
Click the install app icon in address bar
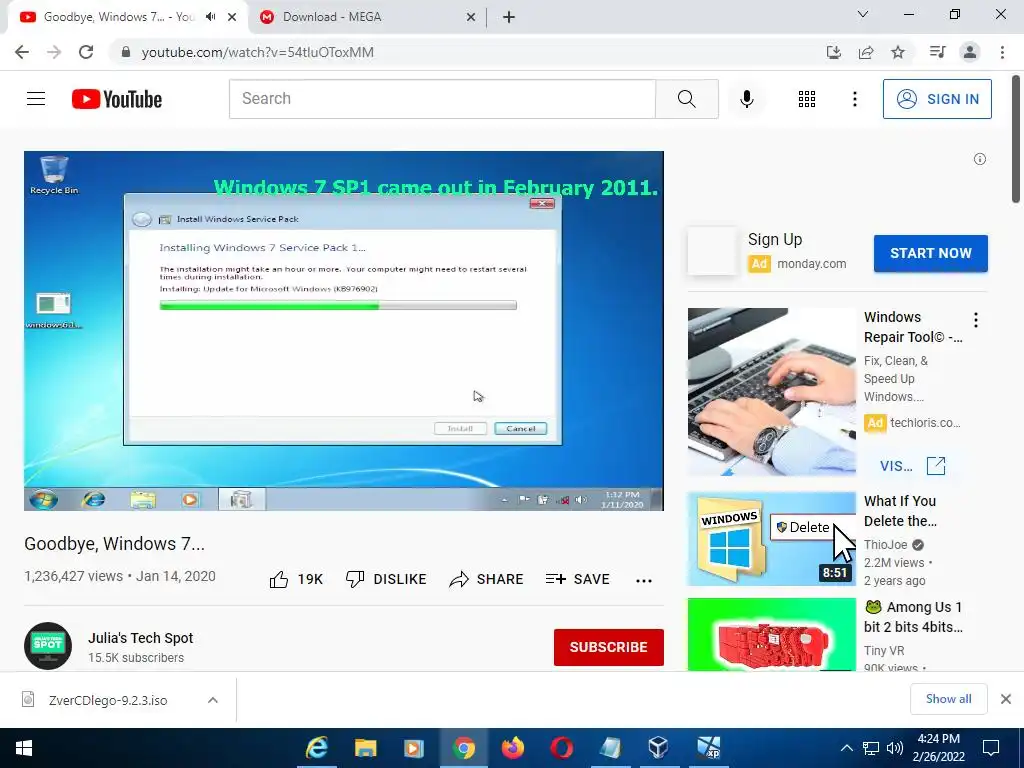(x=834, y=52)
